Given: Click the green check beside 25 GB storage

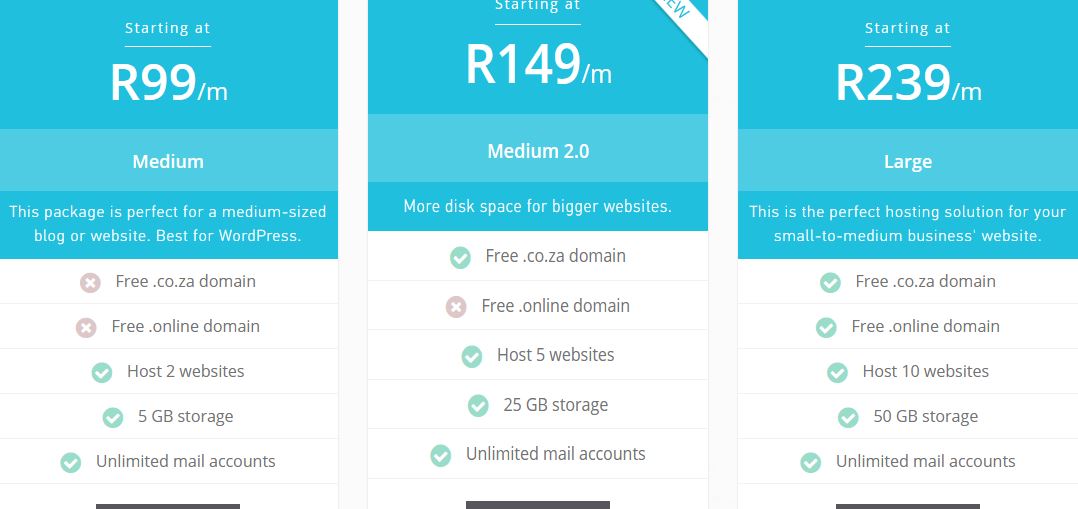Looking at the screenshot, I should (478, 406).
